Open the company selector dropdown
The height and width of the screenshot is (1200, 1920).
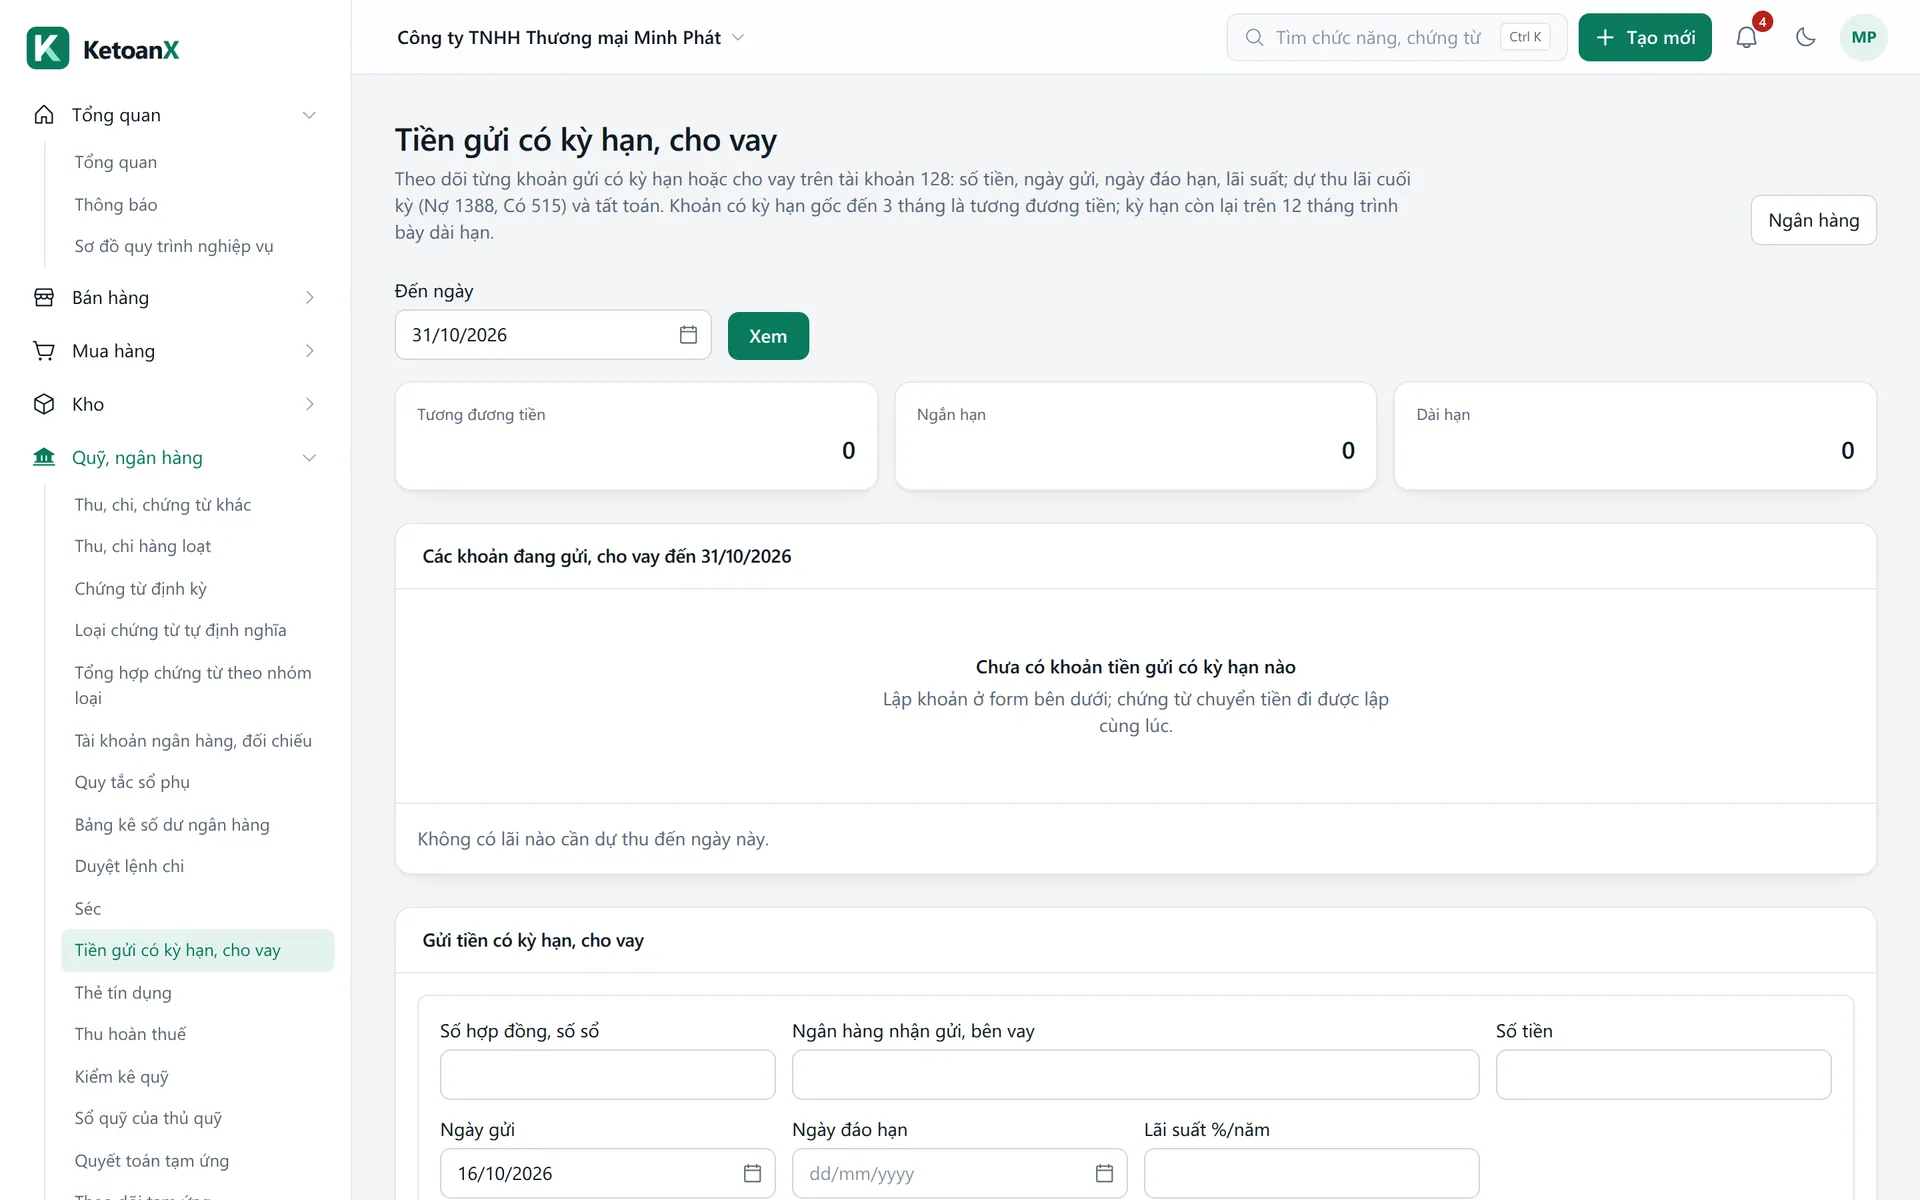[x=571, y=37]
